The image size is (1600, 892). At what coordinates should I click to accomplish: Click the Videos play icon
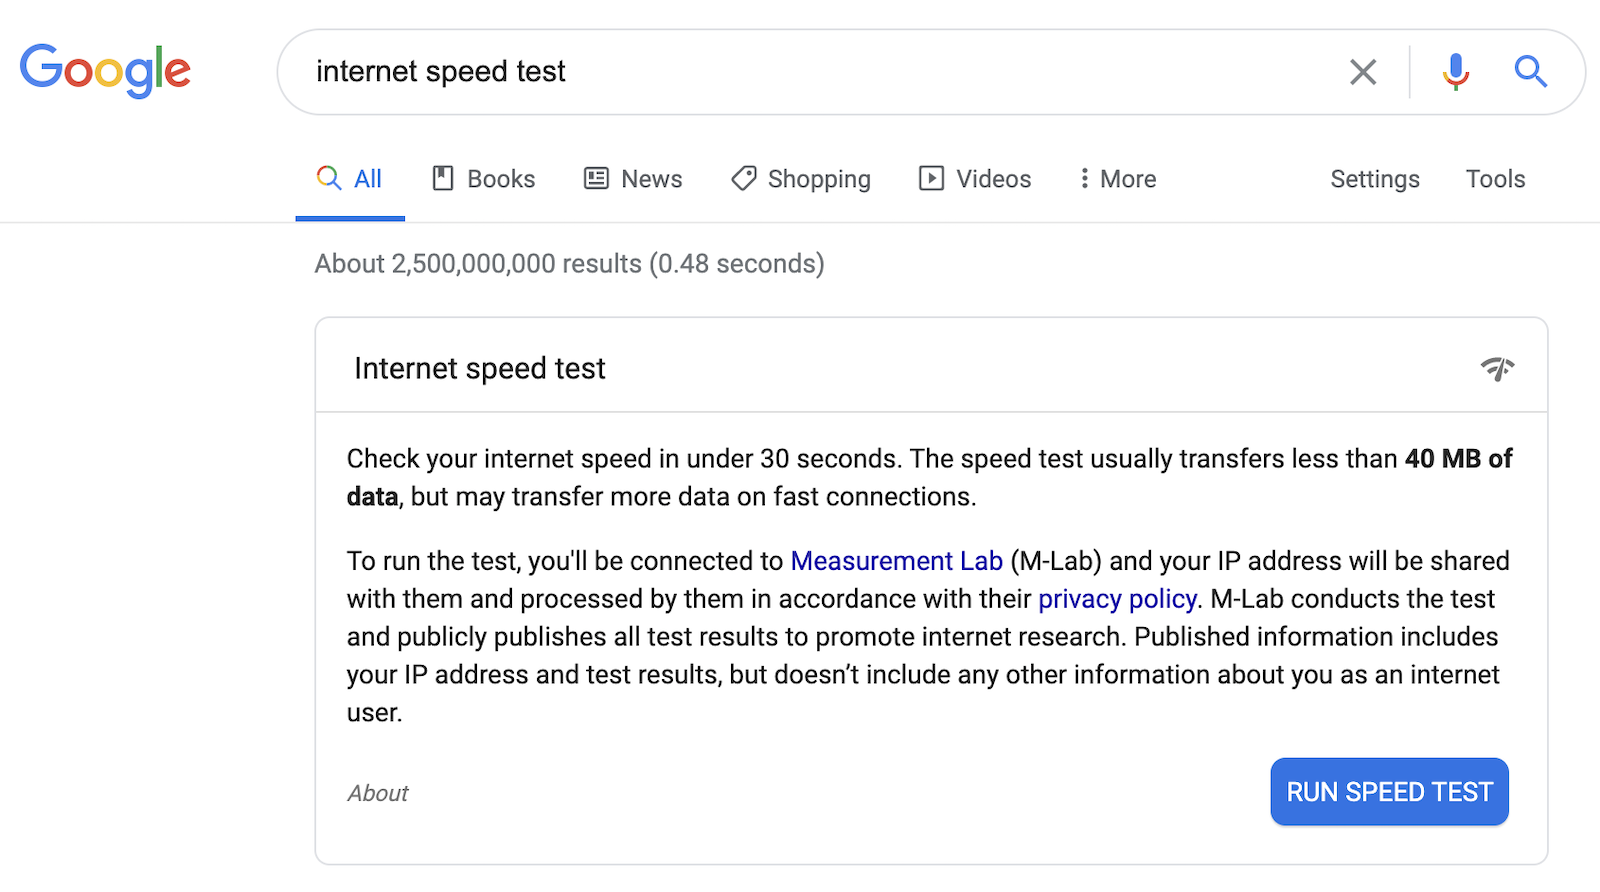click(931, 178)
